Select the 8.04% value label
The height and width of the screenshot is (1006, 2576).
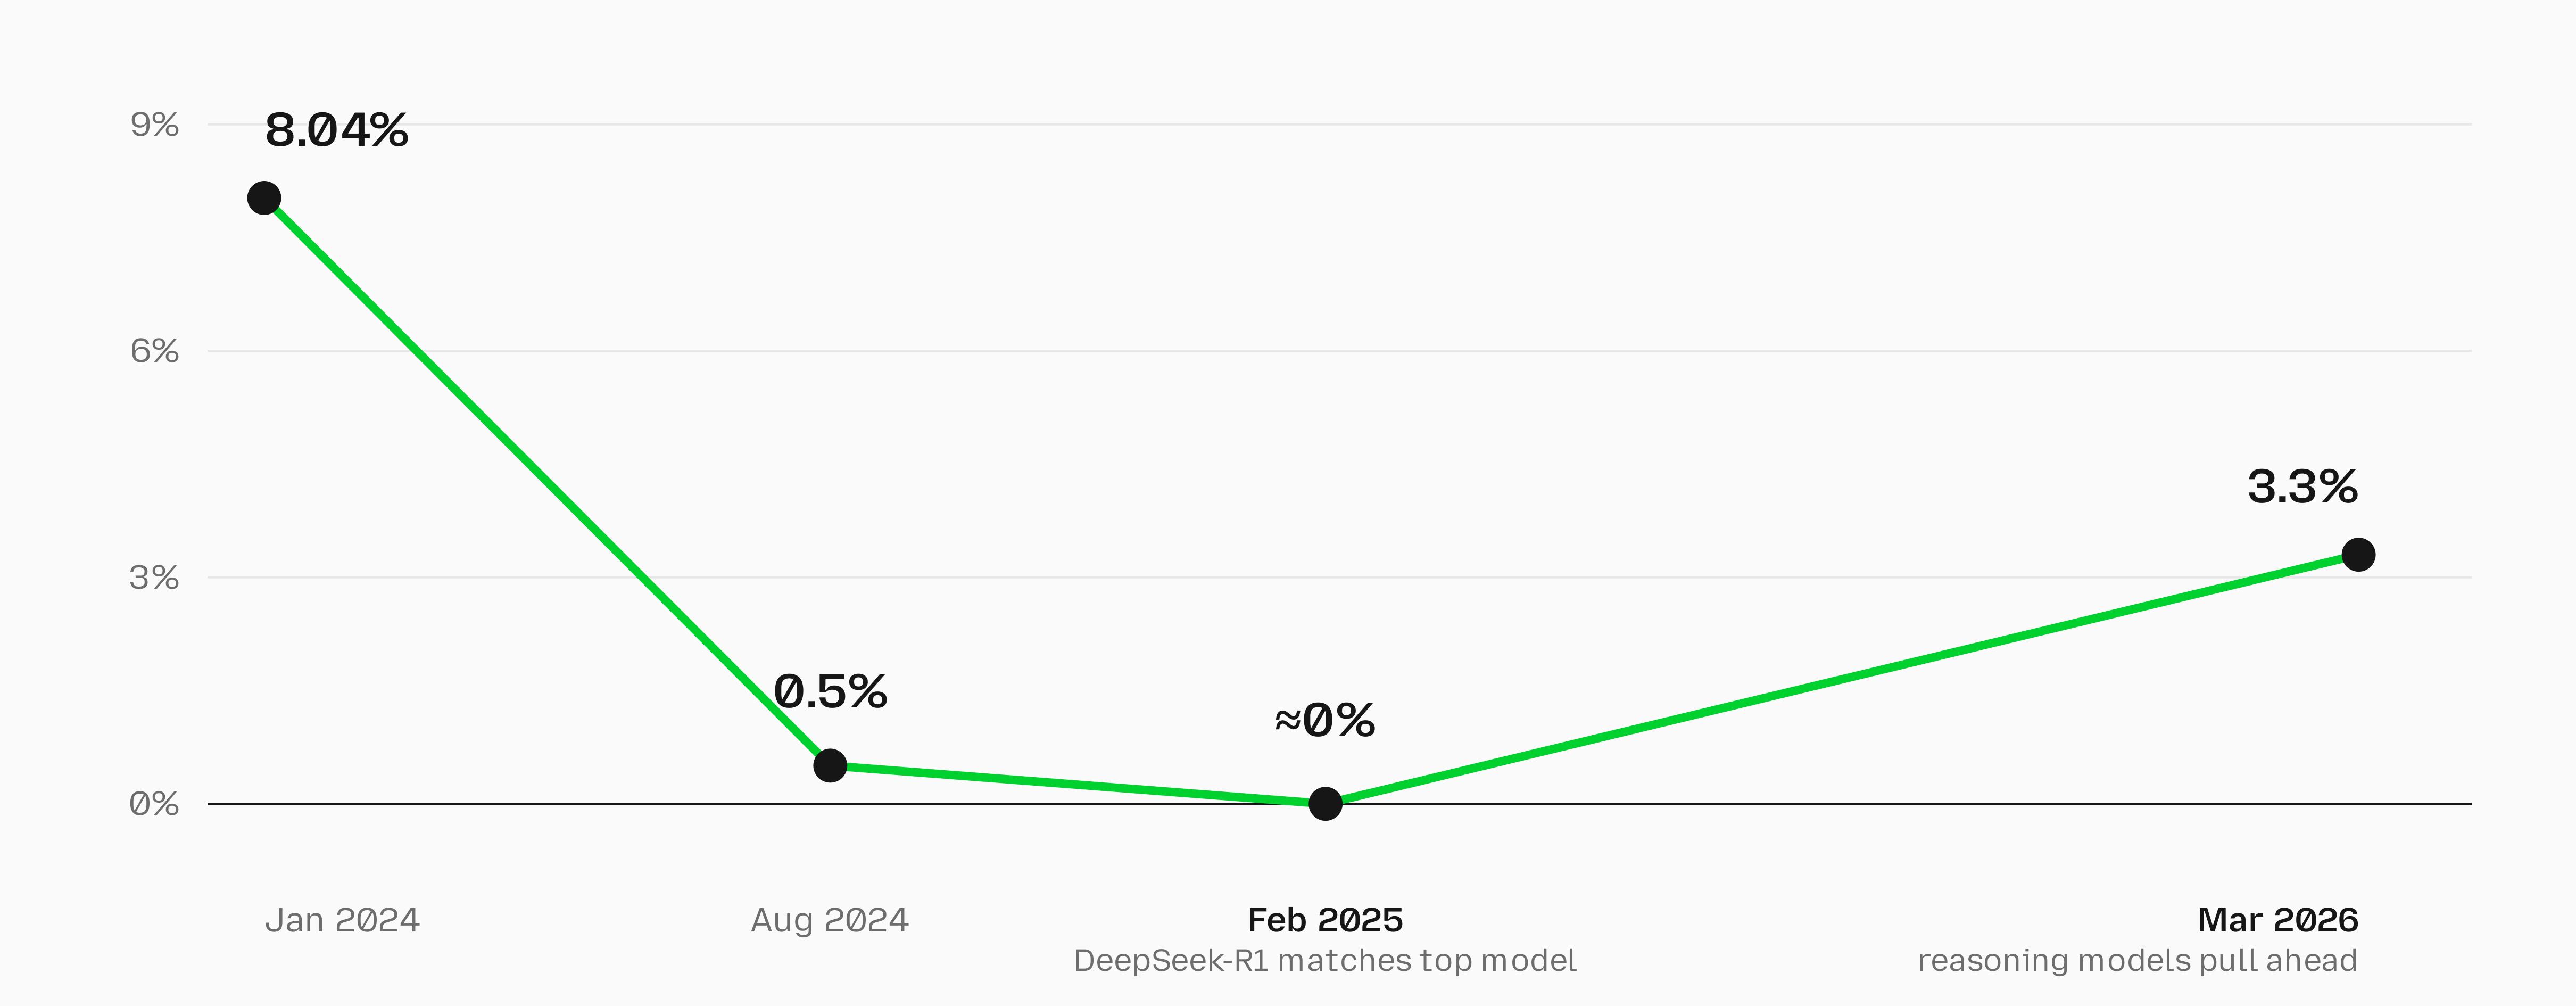[336, 130]
